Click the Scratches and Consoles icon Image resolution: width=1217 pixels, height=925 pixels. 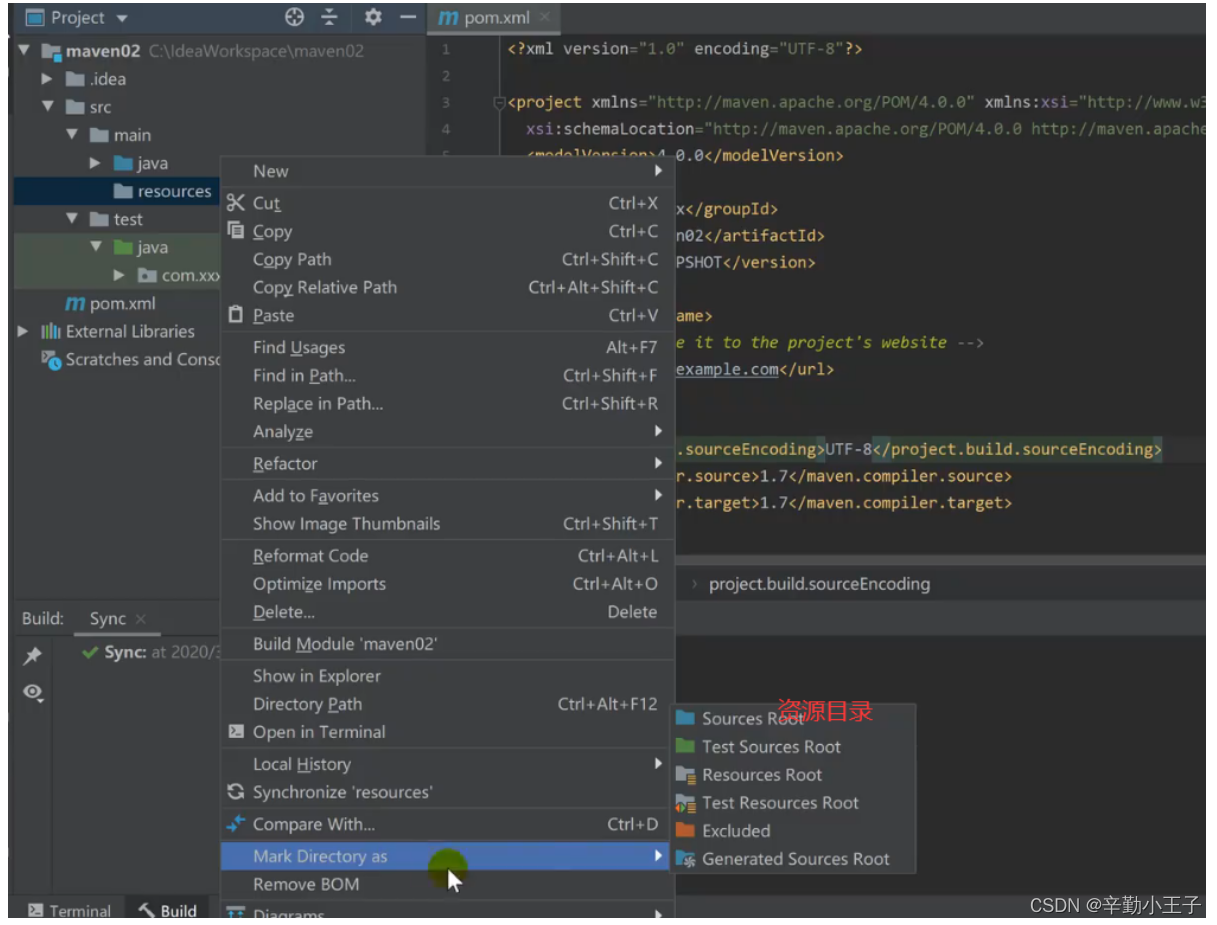click(x=51, y=359)
